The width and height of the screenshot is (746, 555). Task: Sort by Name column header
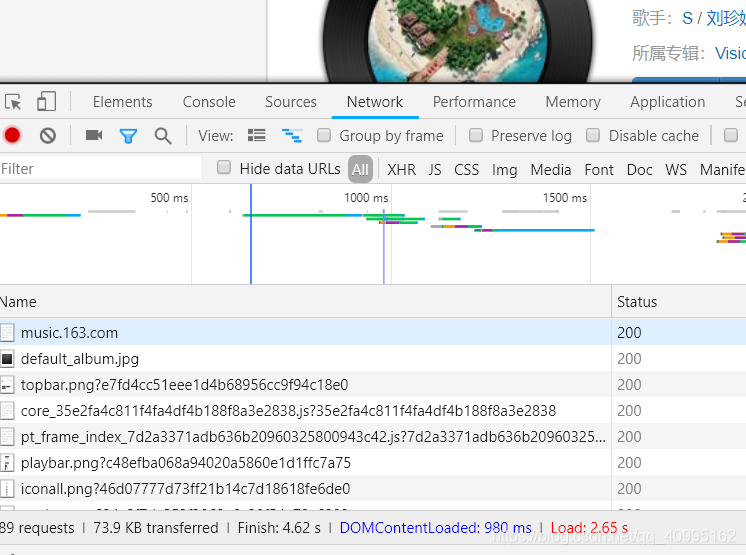305,302
